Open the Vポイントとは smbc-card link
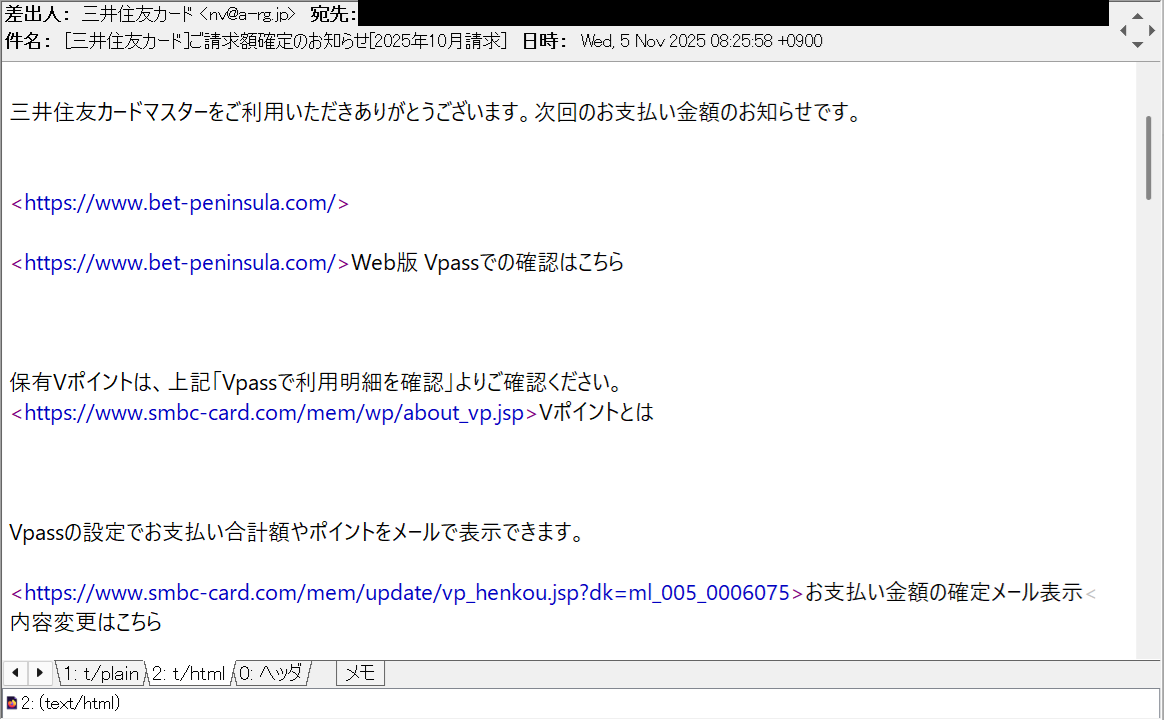The image size is (1164, 720). [270, 412]
